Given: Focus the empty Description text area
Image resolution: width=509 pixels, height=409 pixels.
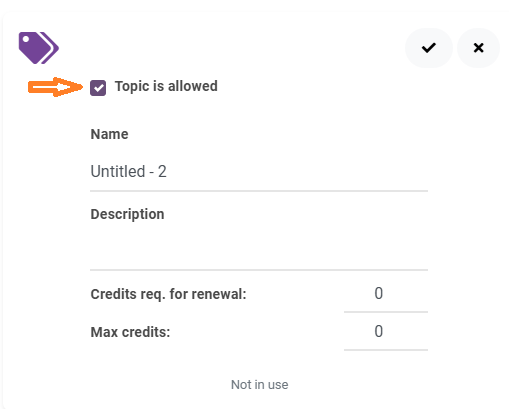Looking at the screenshot, I should (x=259, y=248).
